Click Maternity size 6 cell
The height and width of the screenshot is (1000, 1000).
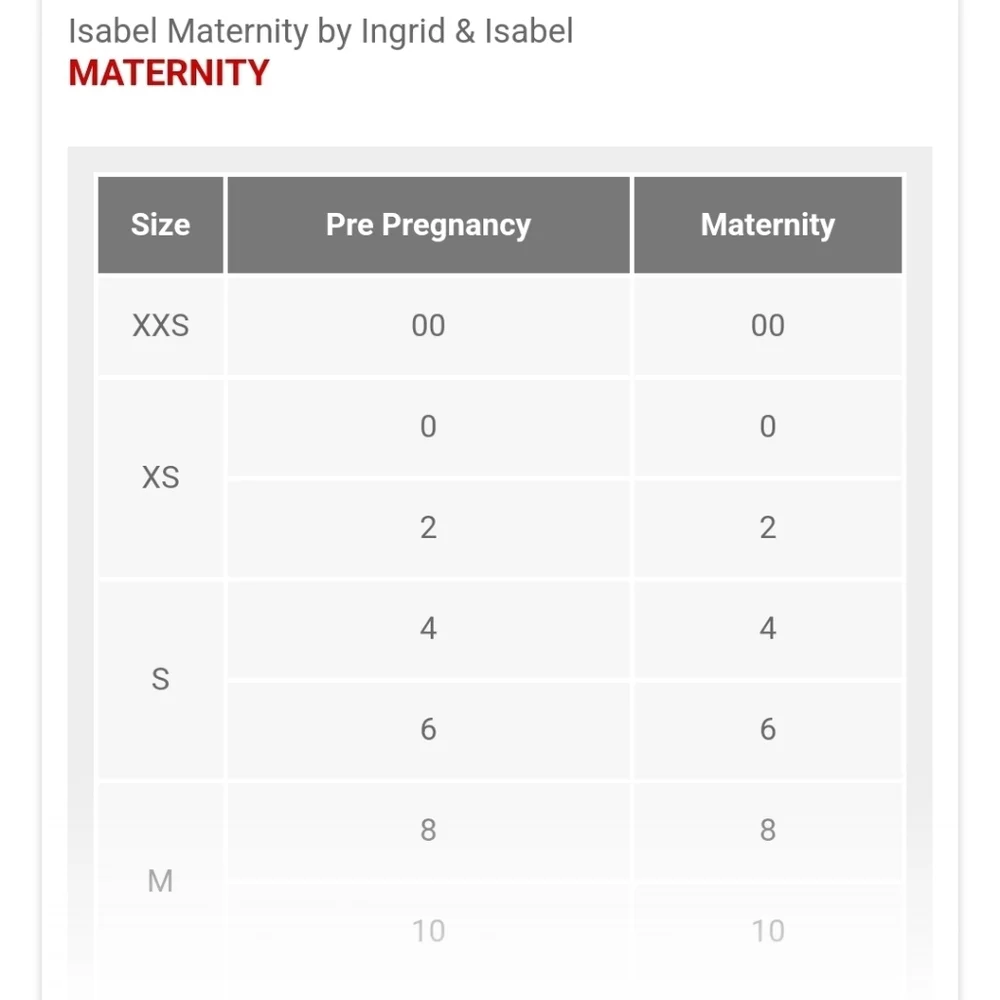coord(767,730)
